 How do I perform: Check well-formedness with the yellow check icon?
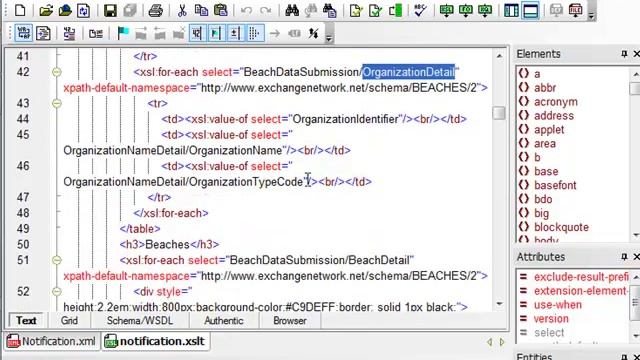pyautogui.click(x=356, y=10)
